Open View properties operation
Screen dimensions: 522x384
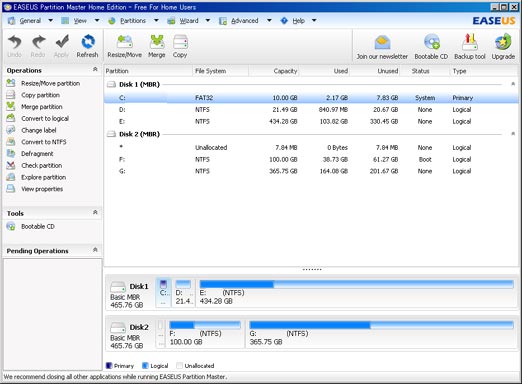42,189
